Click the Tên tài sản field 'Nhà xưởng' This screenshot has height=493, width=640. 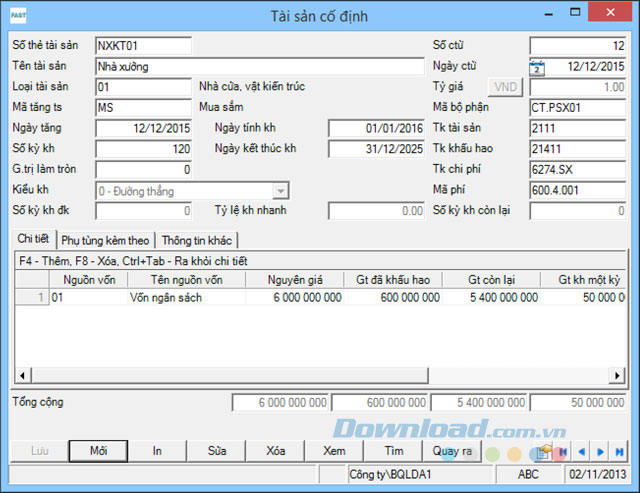pos(260,67)
